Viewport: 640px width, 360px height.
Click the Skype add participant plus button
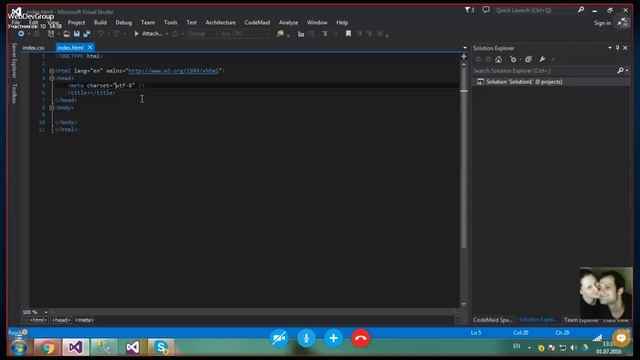click(333, 338)
